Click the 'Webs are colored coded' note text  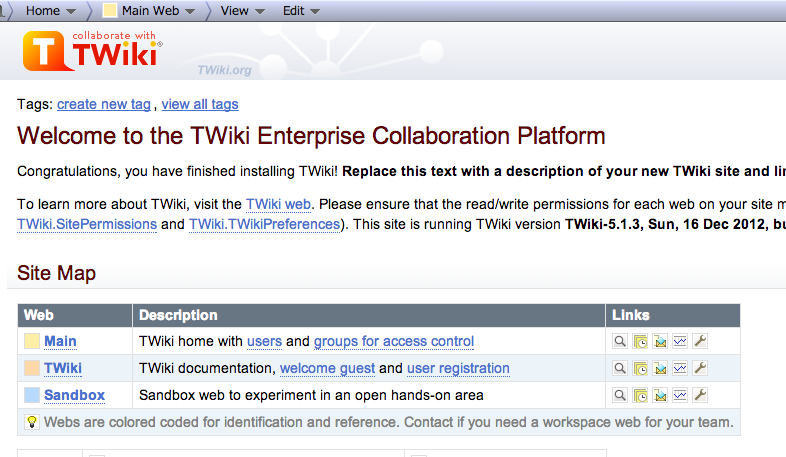[x=388, y=422]
